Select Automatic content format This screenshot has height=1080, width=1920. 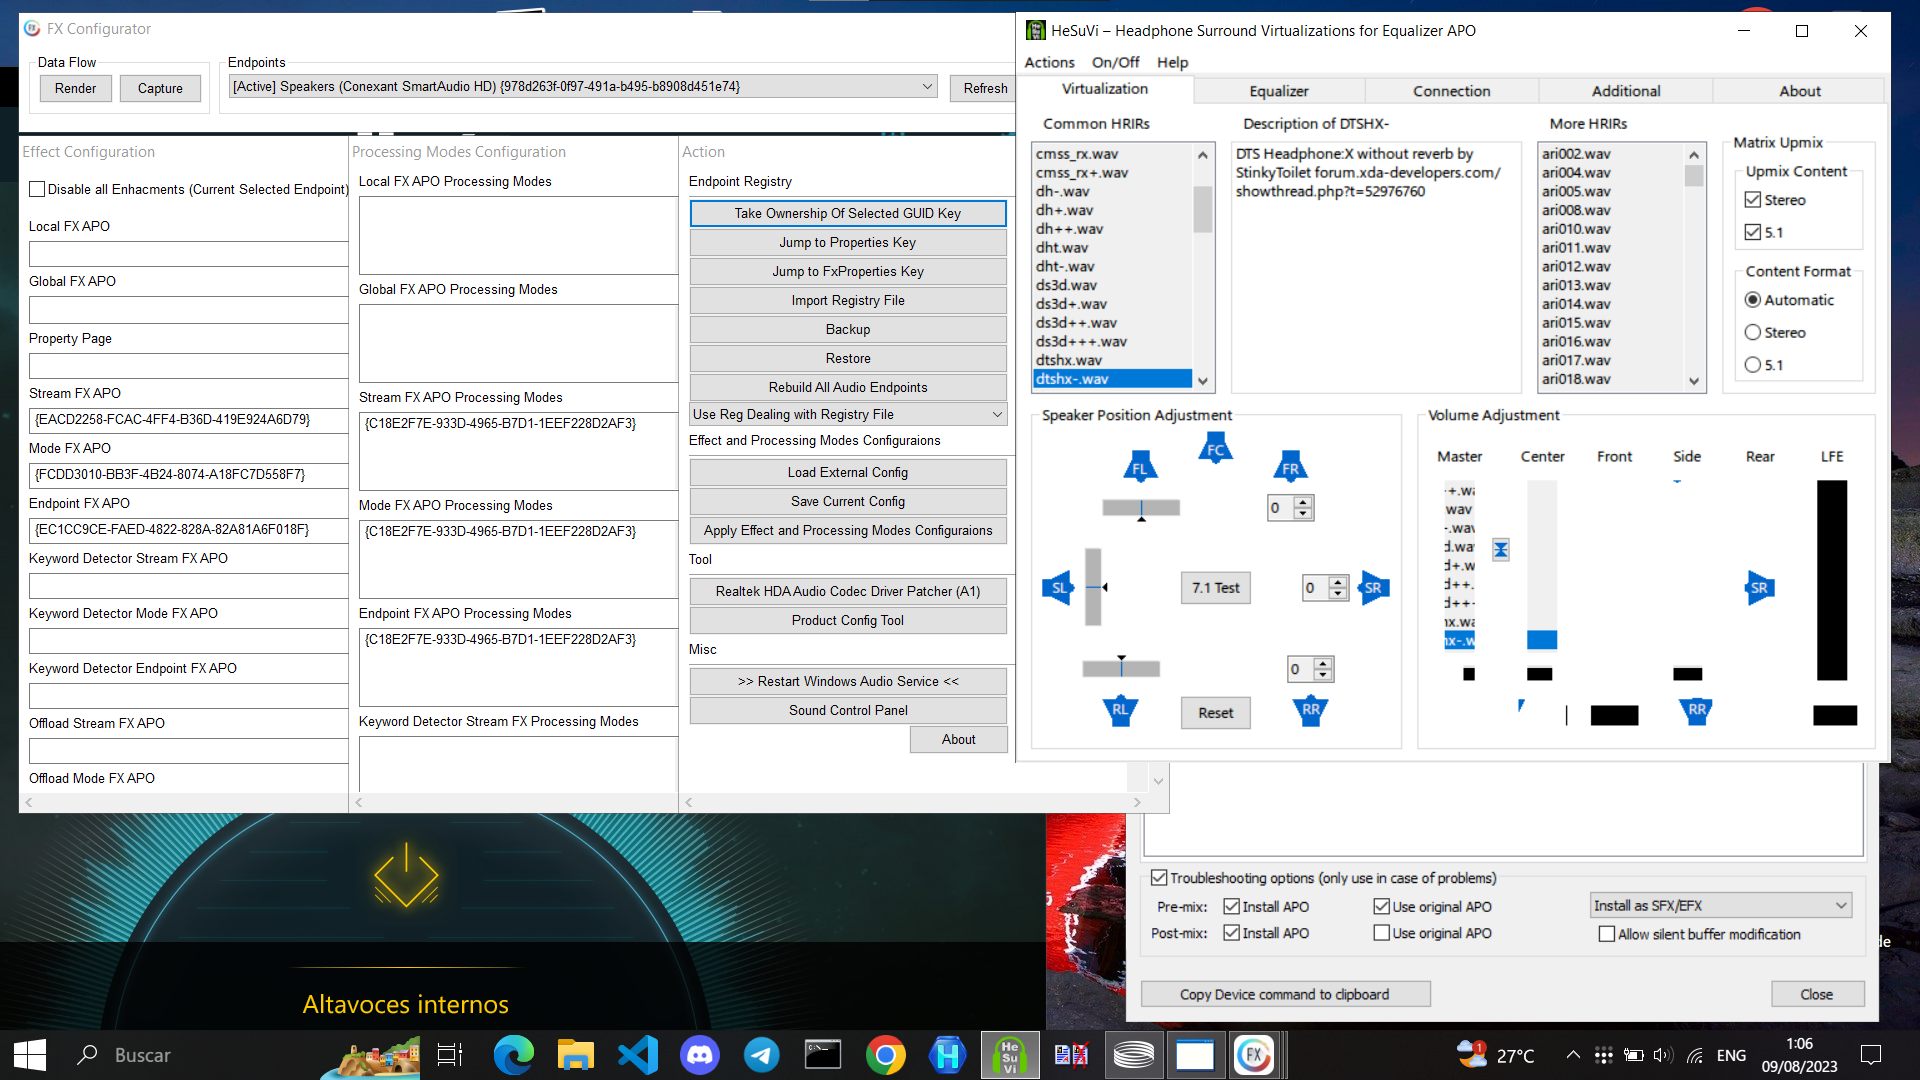click(1753, 300)
